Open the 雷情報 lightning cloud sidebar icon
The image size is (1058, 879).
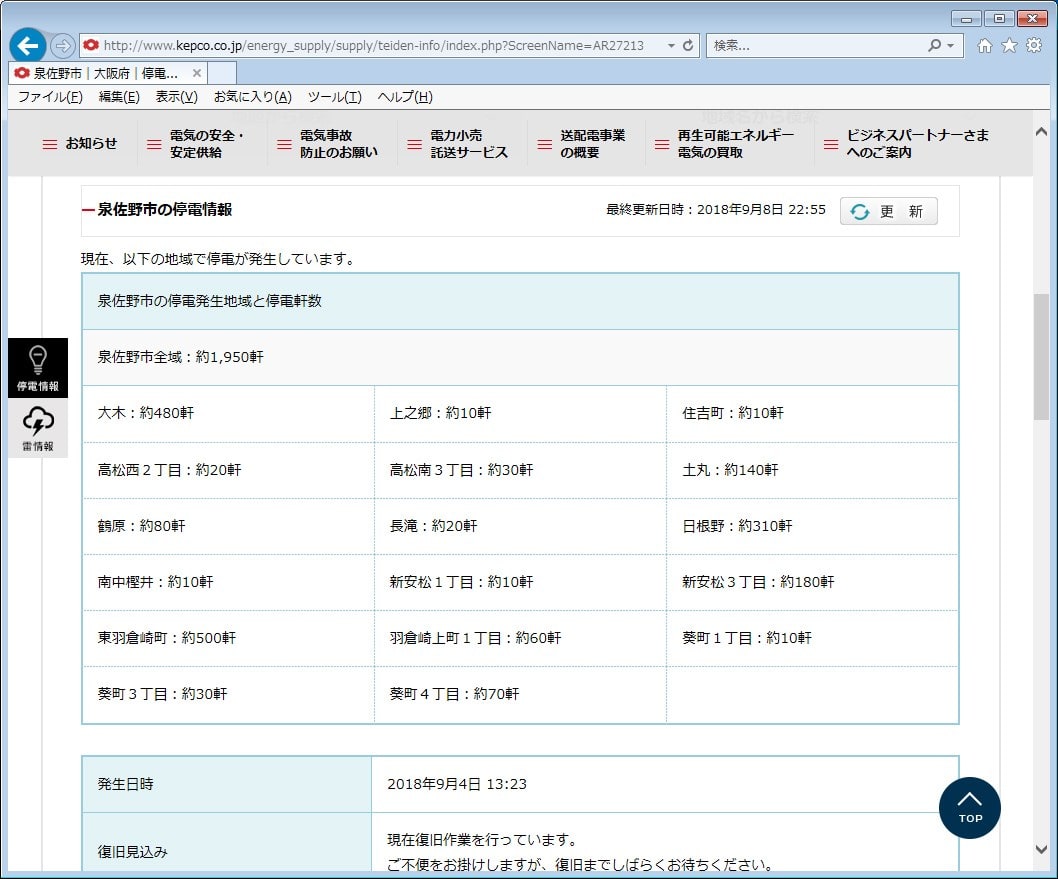click(x=38, y=428)
